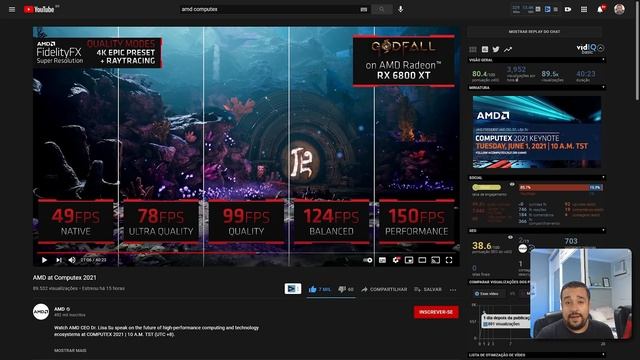Open the three-dot more actions menu

click(x=453, y=290)
